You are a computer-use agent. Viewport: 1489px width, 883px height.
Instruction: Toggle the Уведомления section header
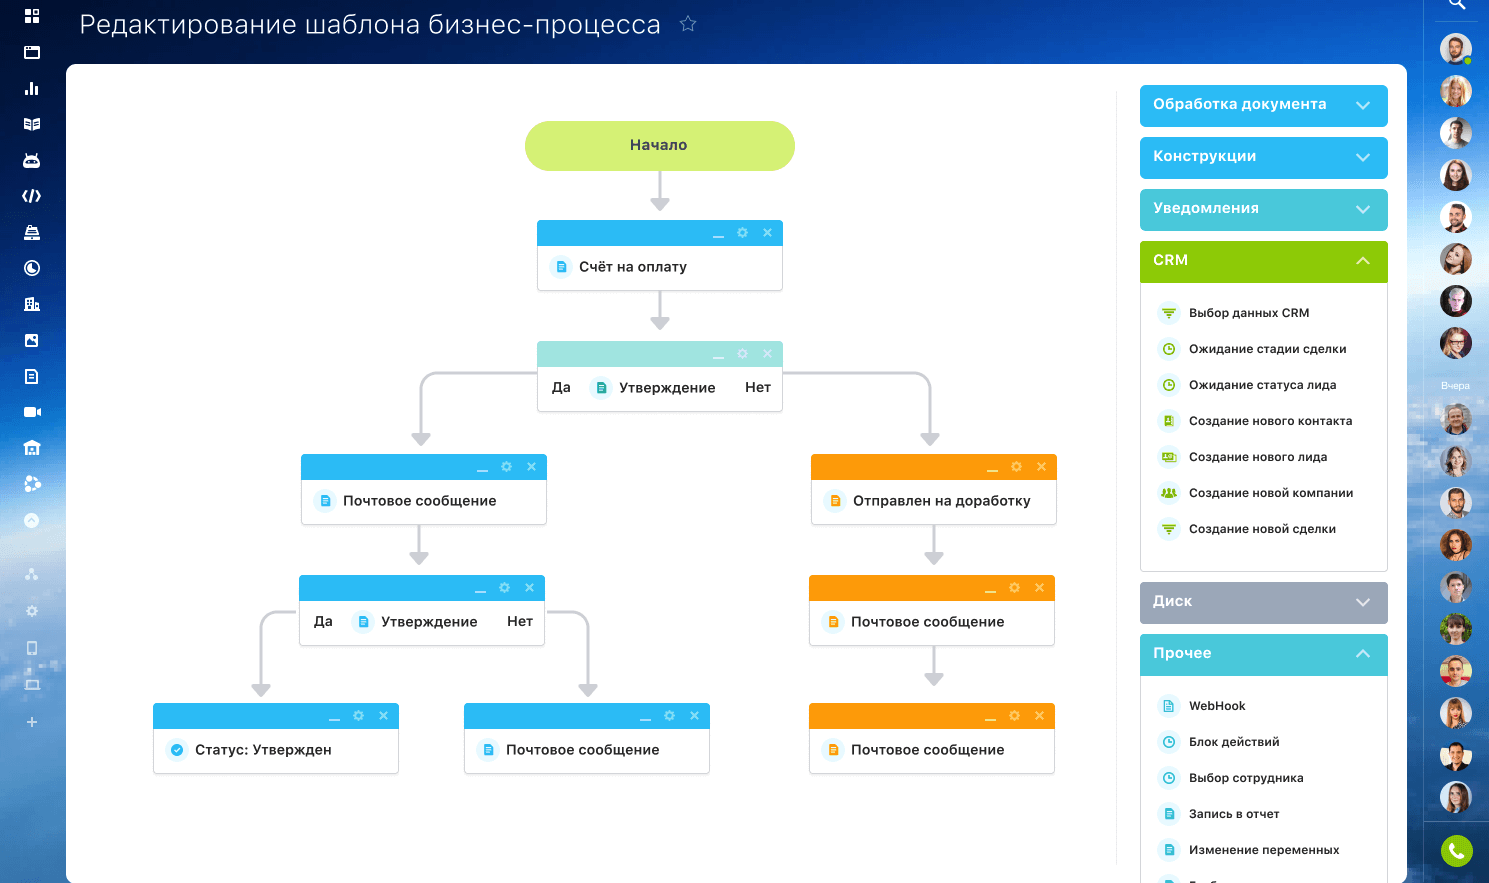(1263, 209)
